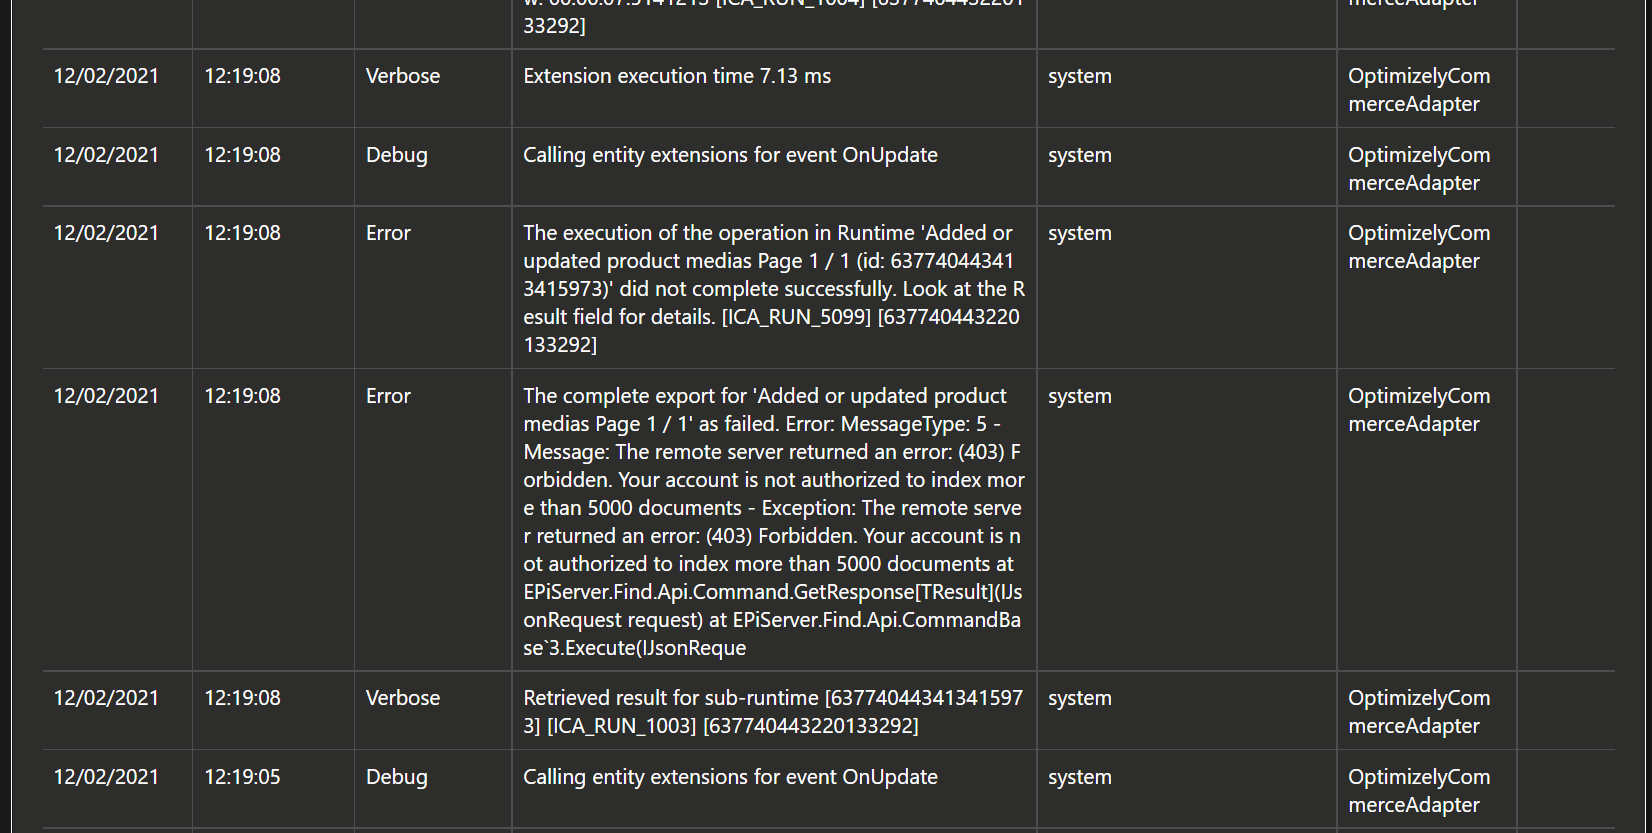Click Error level of the ICA_RUN_5099 row
Screen dimensions: 1652x833
pos(388,233)
